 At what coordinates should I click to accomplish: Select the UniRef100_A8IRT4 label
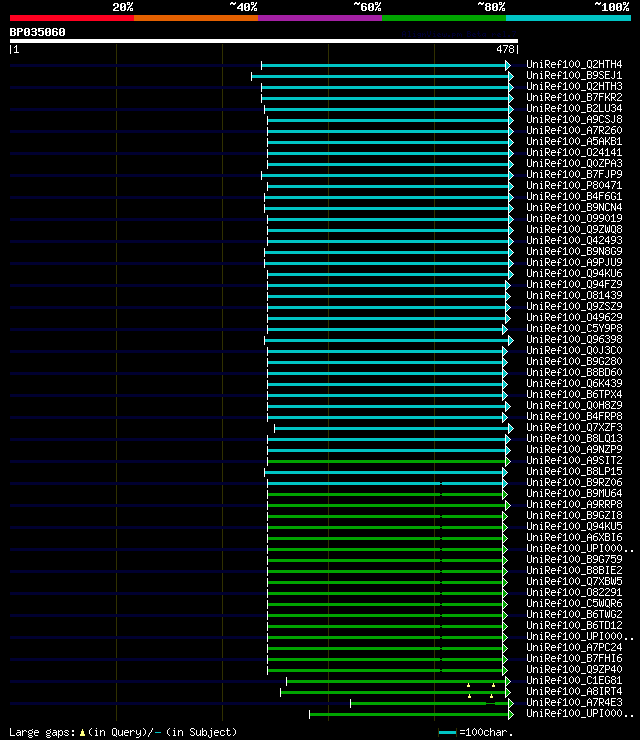click(574, 691)
